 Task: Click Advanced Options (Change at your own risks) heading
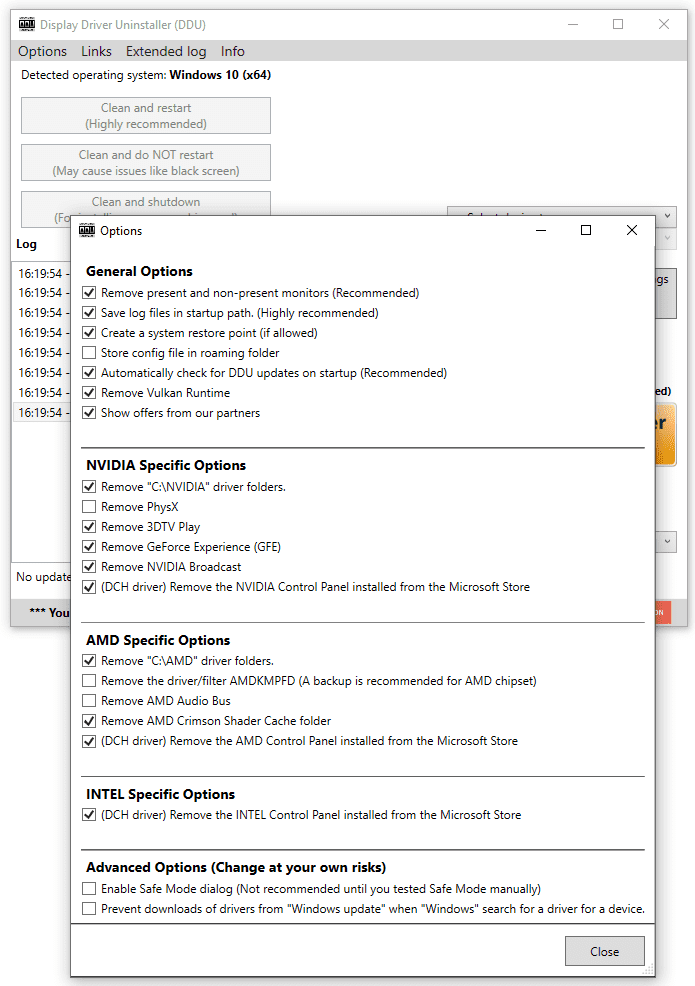tap(236, 867)
